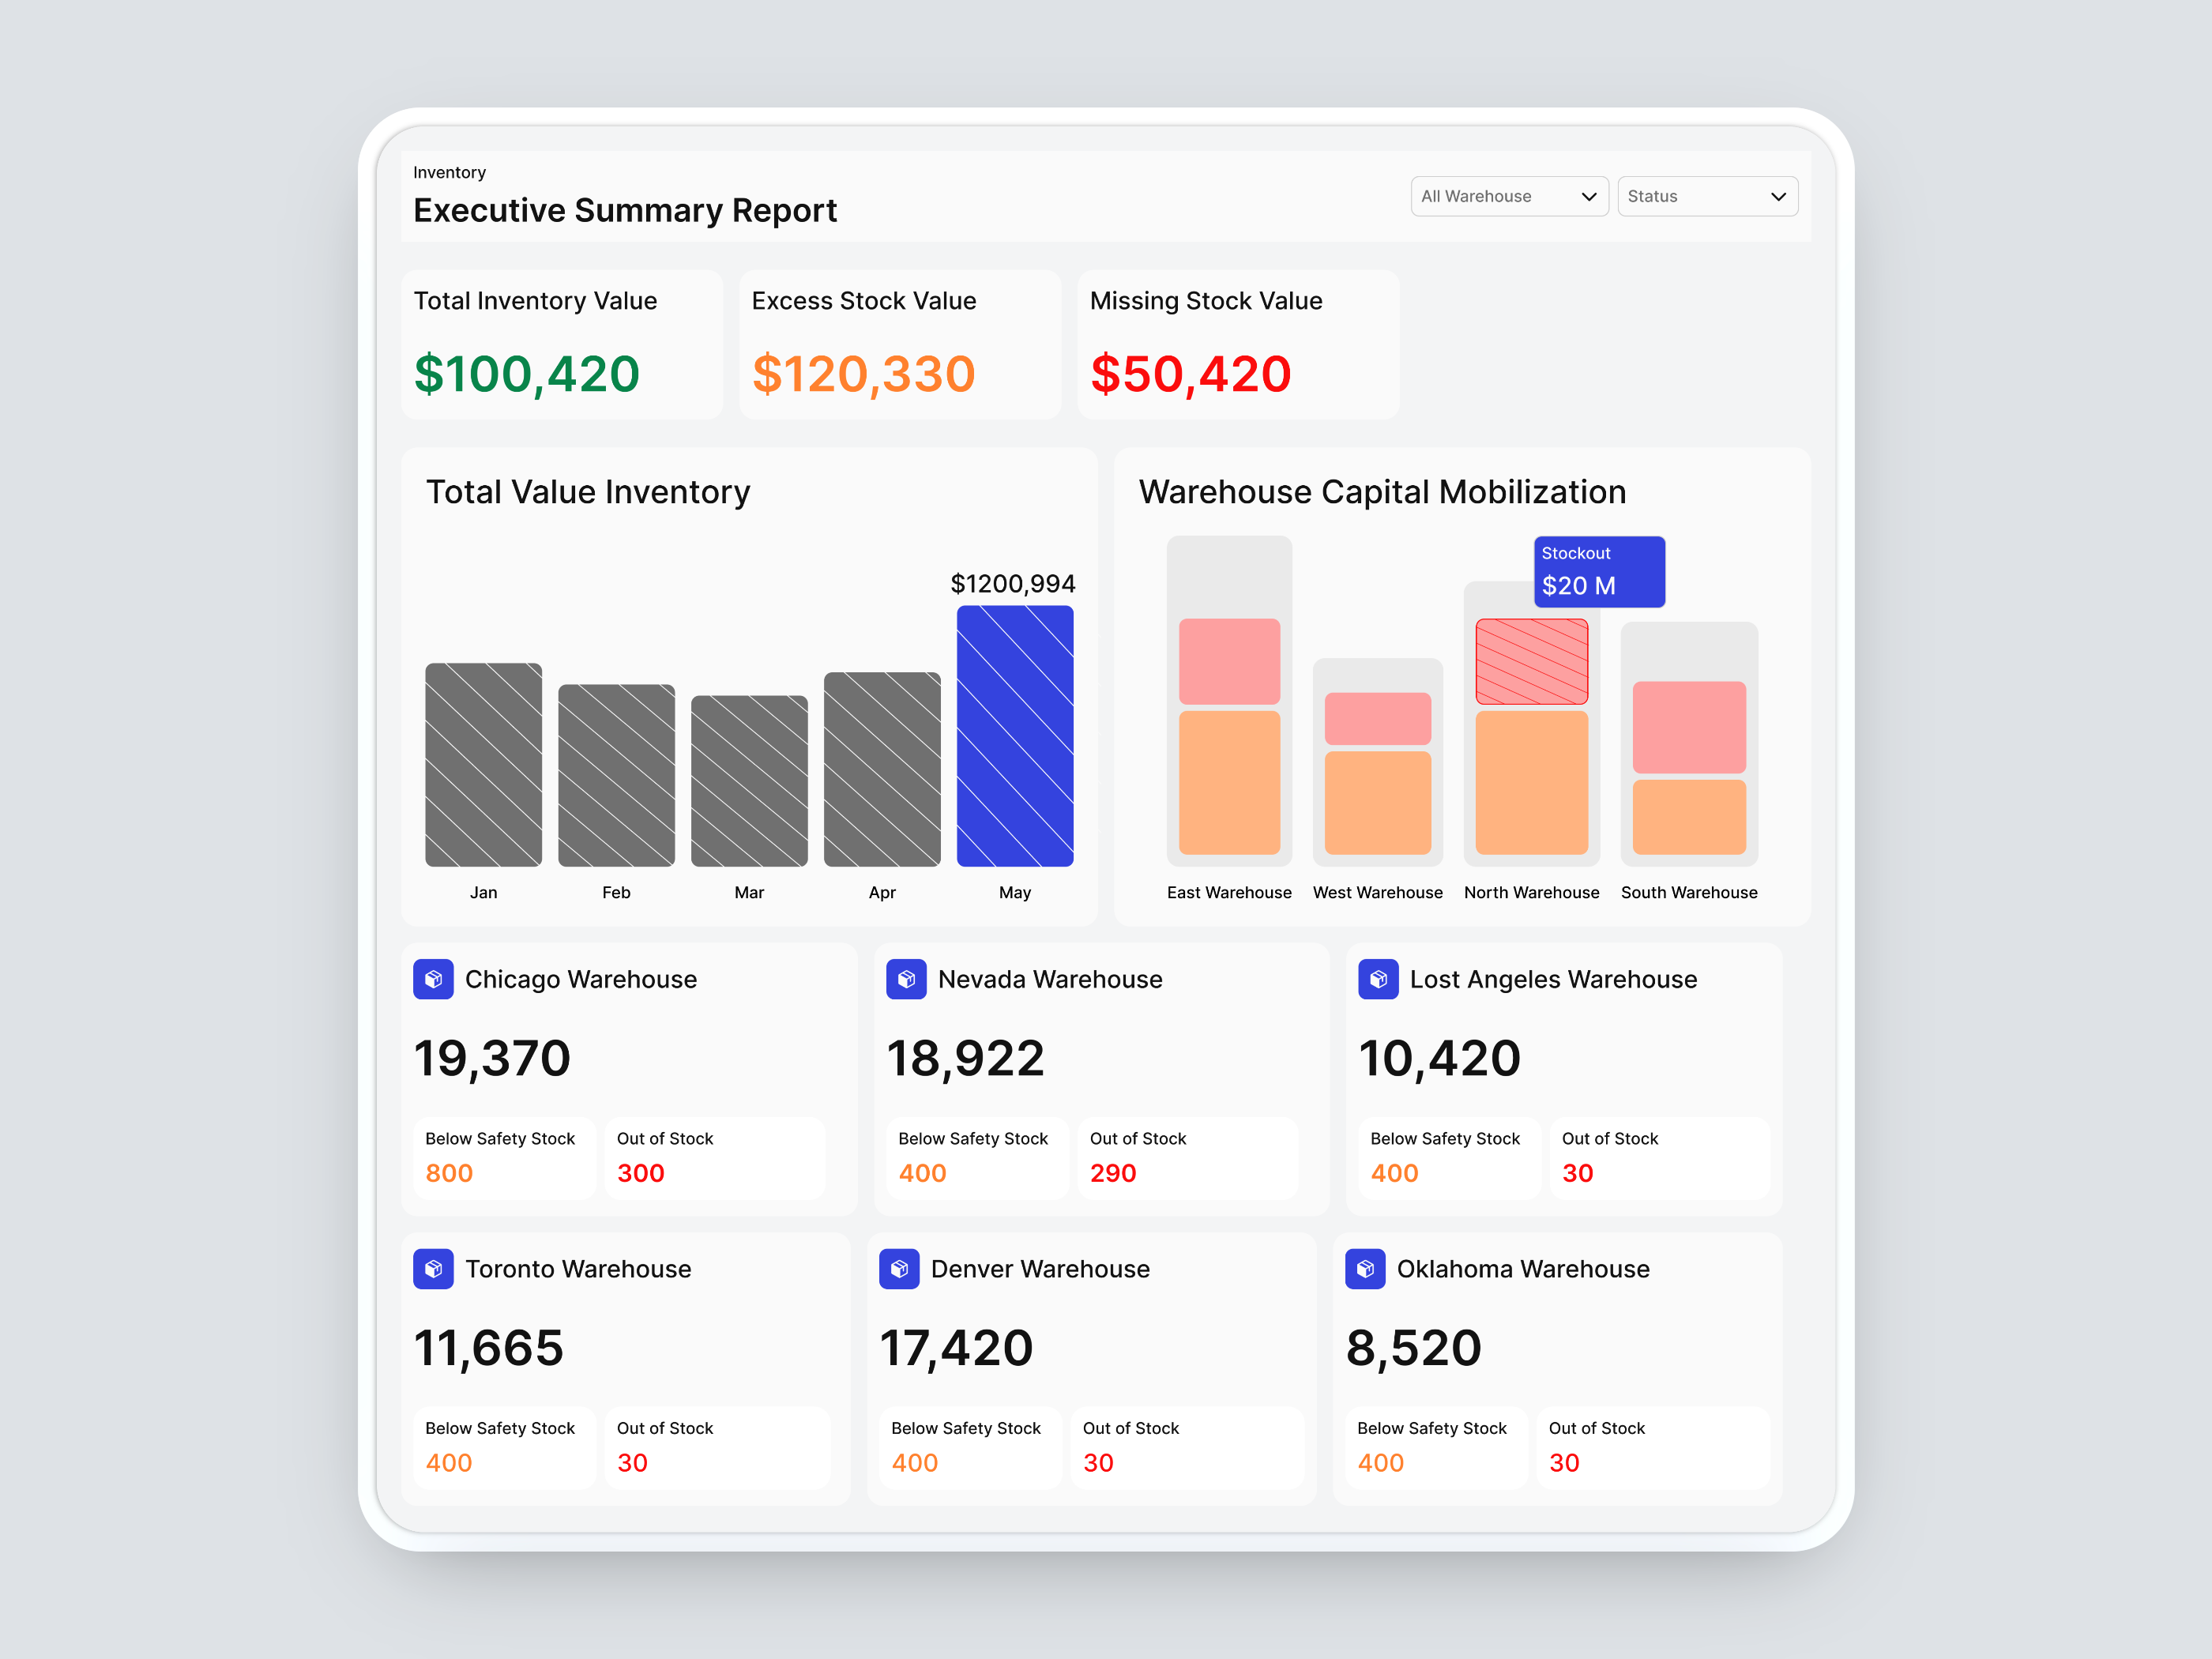Expand the All Warehouse filter chevron
Image resolution: width=2212 pixels, height=1659 pixels.
1590,196
